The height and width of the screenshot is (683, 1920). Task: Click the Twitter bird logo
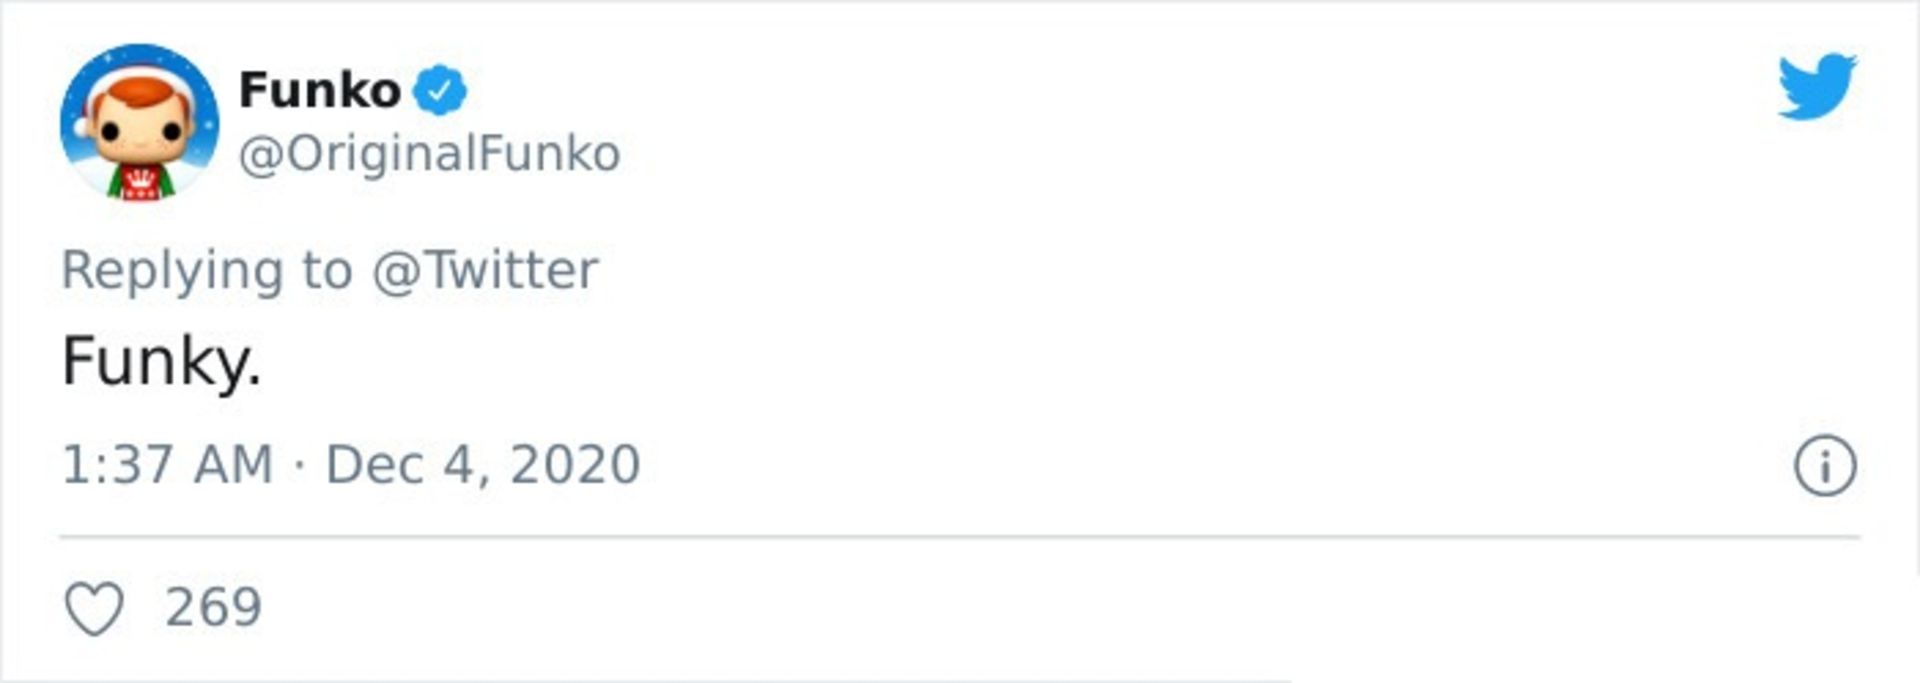pyautogui.click(x=1816, y=86)
